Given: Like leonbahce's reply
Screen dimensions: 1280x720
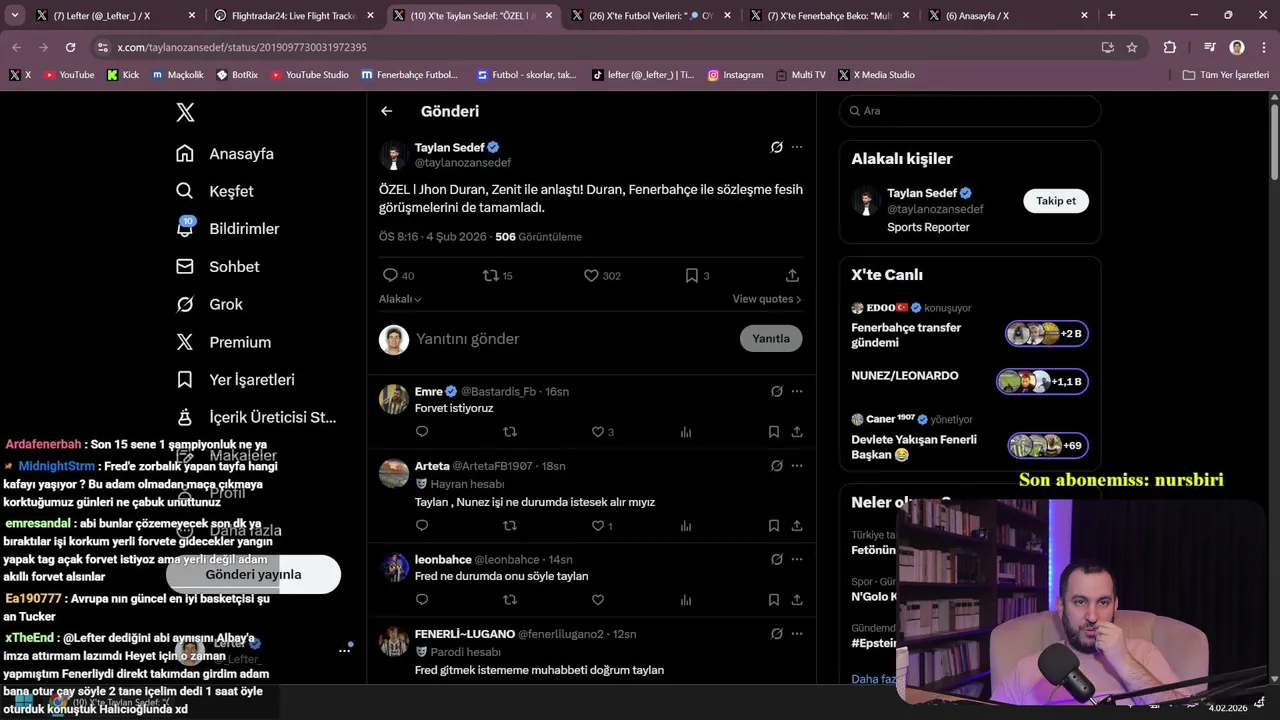Looking at the screenshot, I should click(597, 600).
